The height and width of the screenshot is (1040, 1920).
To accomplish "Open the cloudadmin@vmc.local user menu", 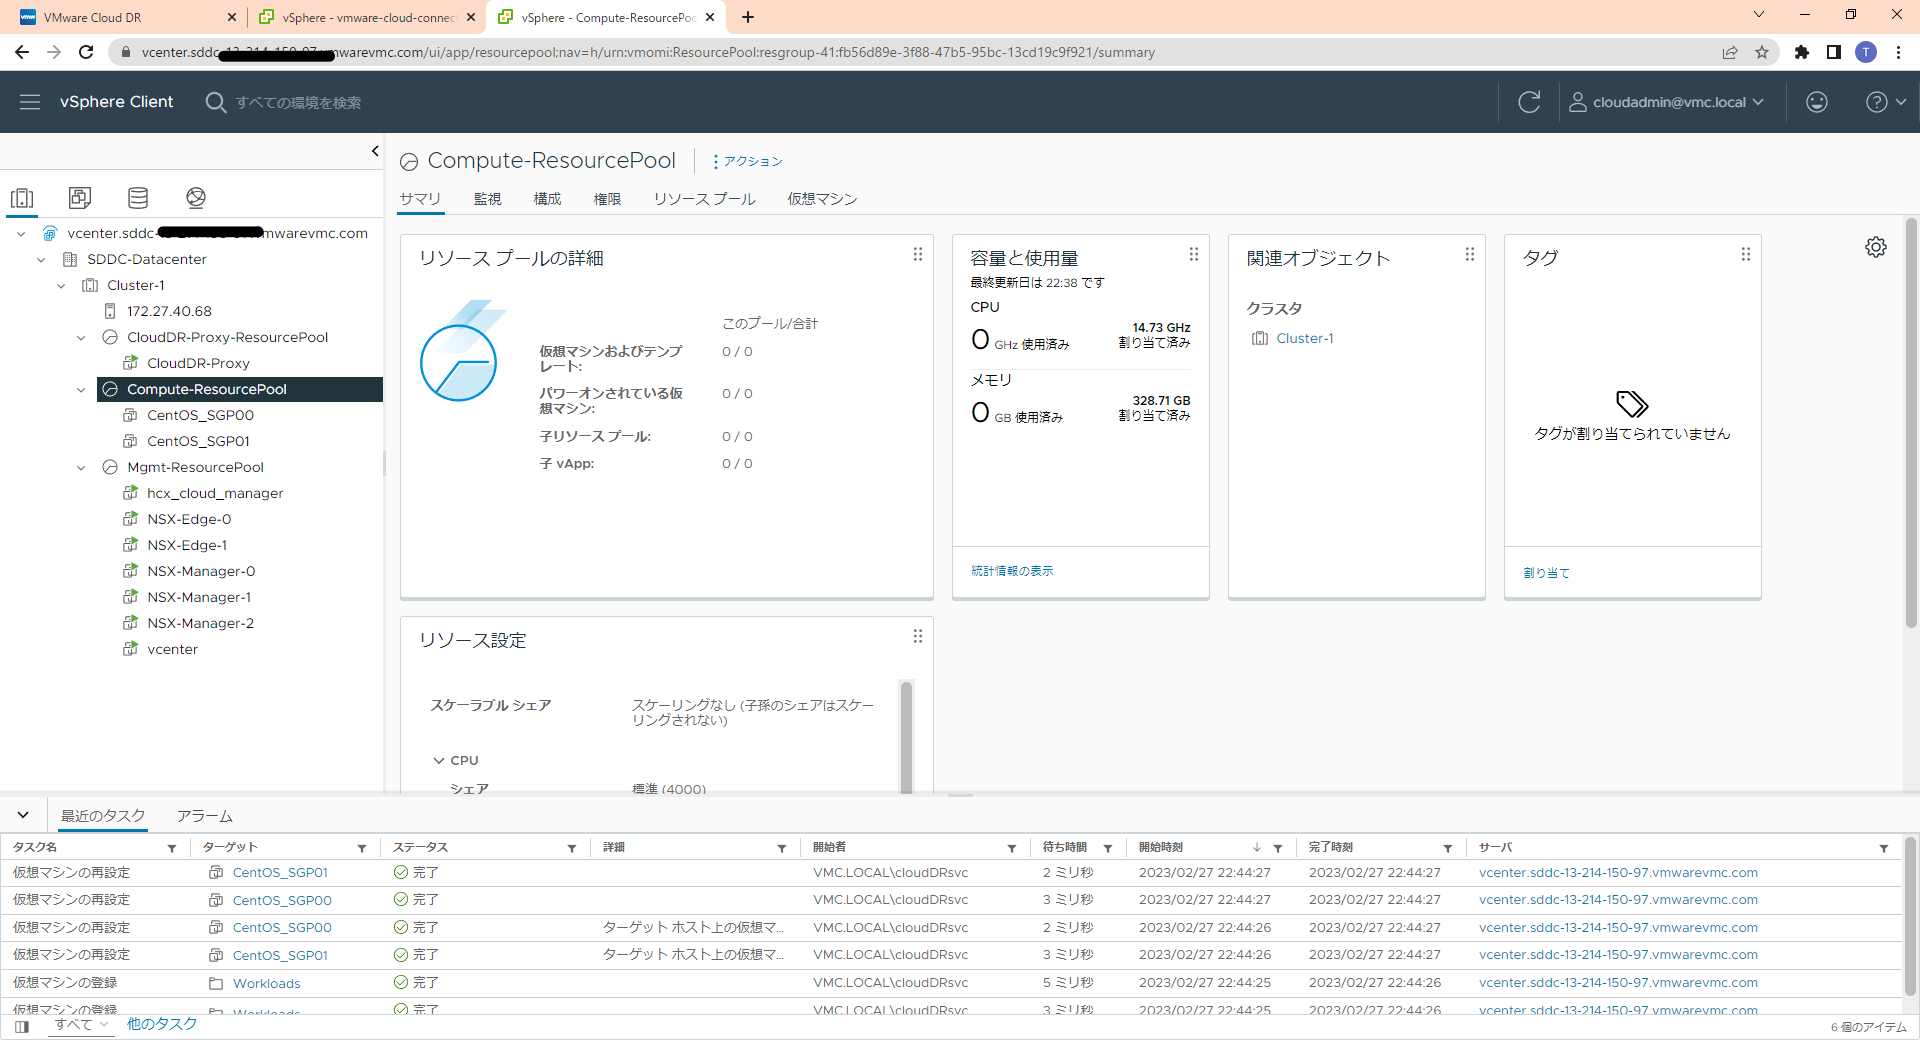I will pos(1666,102).
